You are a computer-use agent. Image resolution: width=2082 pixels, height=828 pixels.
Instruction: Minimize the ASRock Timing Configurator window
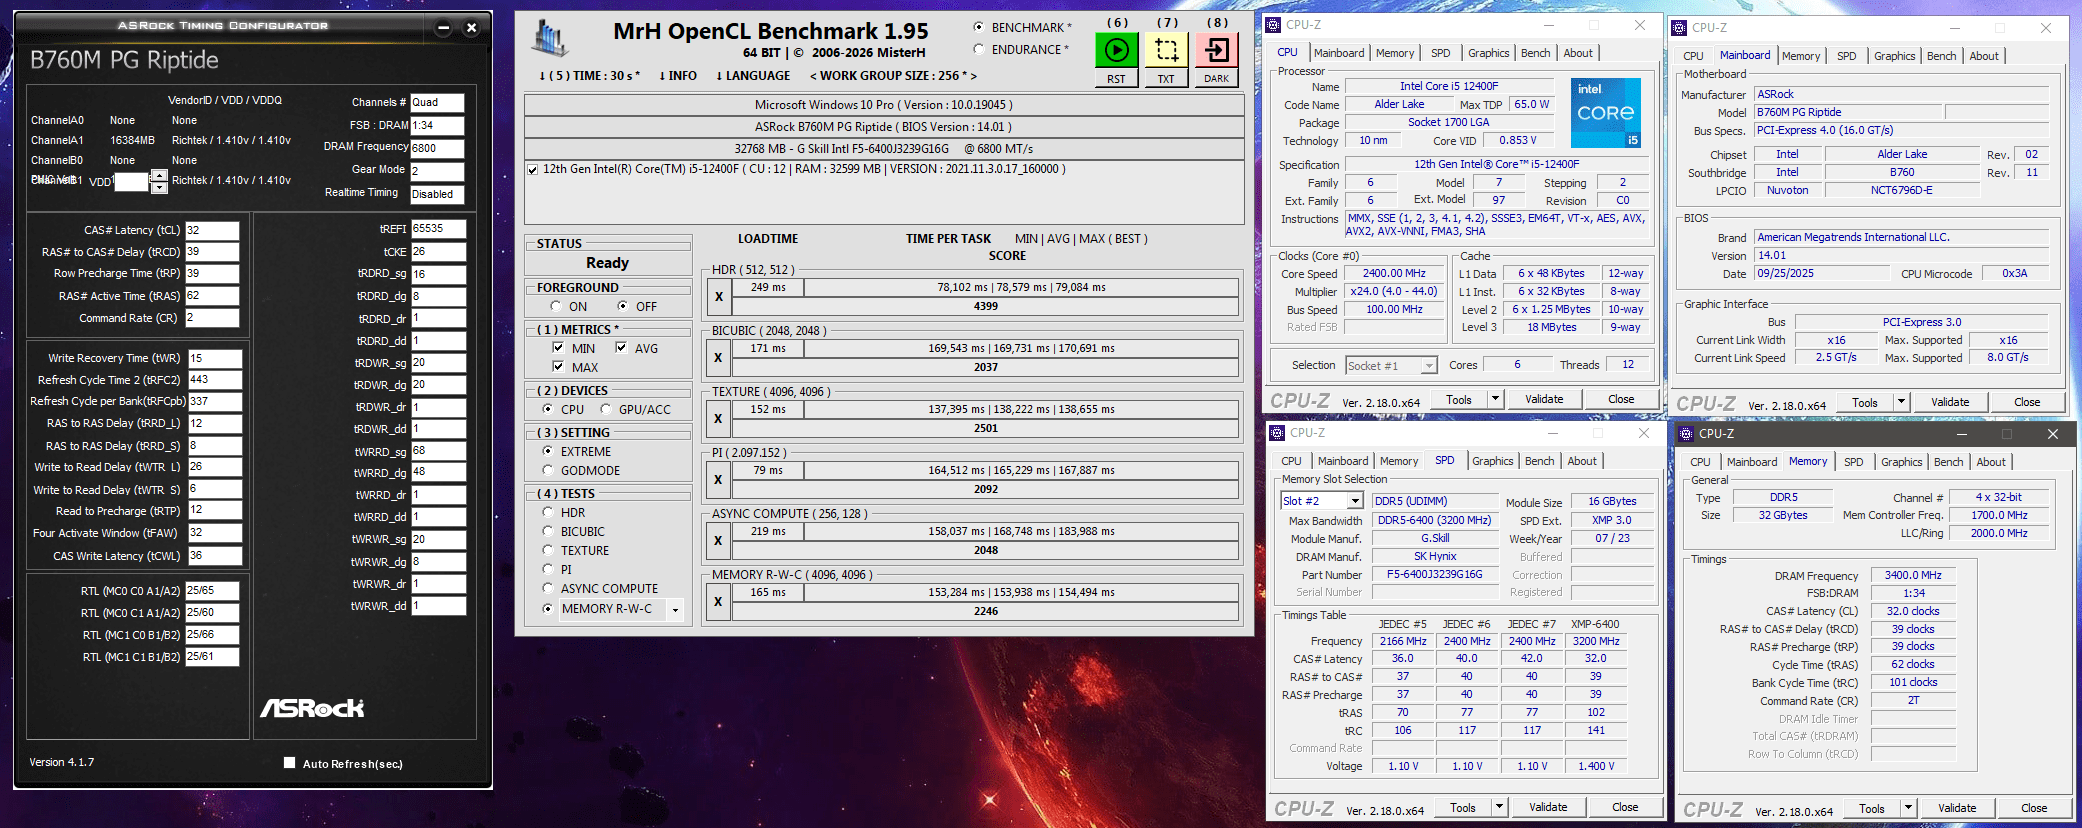pos(444,28)
